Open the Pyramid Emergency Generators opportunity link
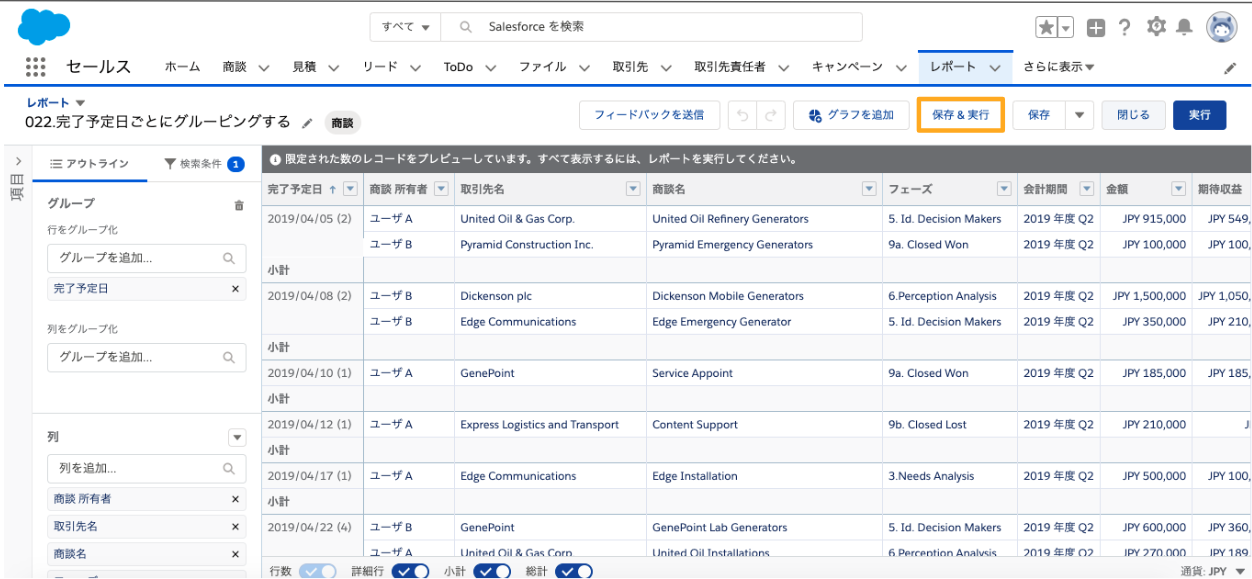The width and height of the screenshot is (1252, 579). click(732, 245)
